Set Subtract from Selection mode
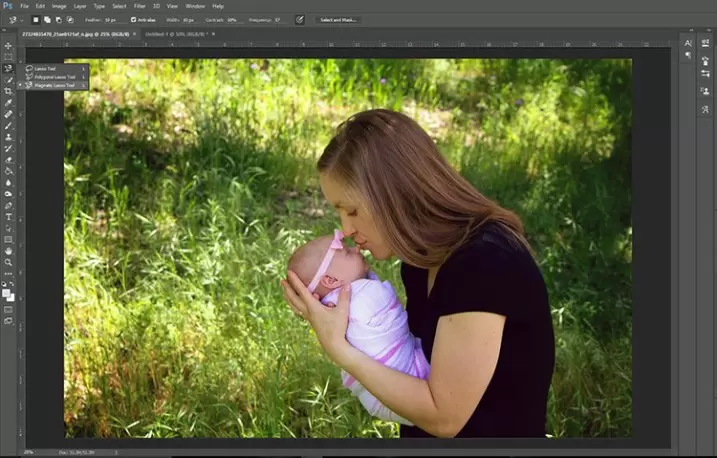This screenshot has width=717, height=458. point(59,20)
